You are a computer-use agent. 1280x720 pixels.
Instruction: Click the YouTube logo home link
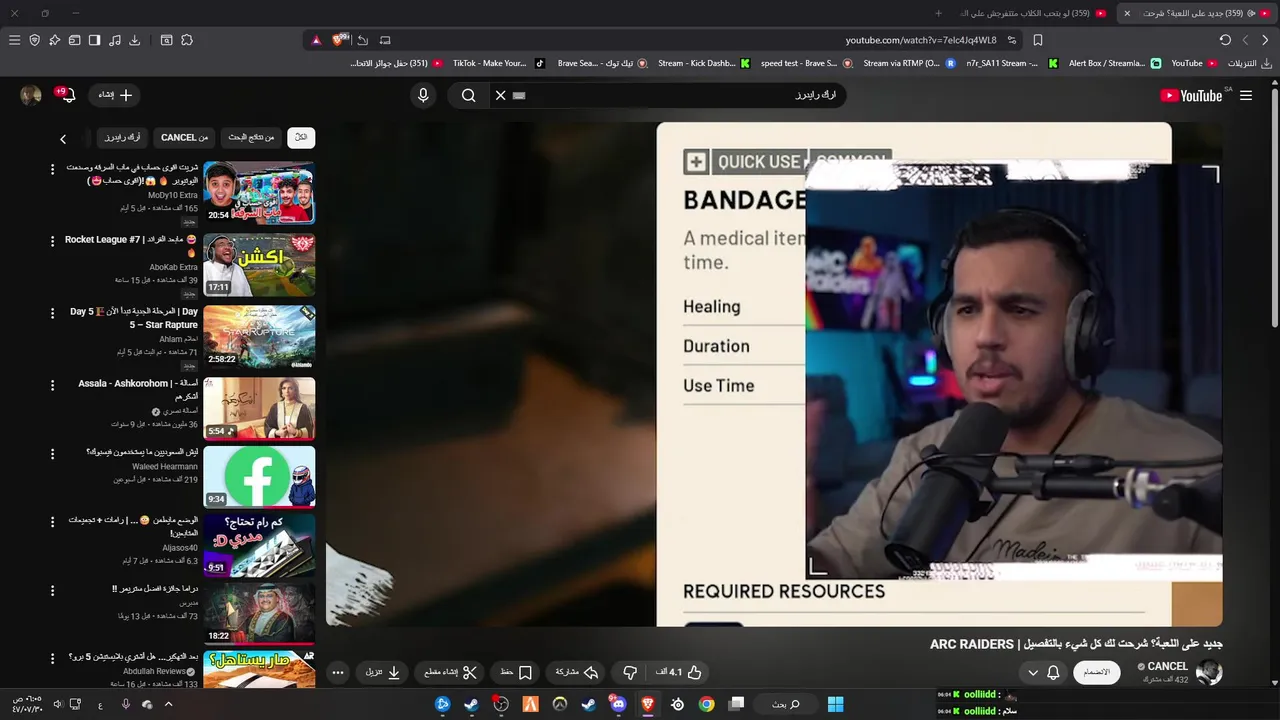tap(1191, 96)
